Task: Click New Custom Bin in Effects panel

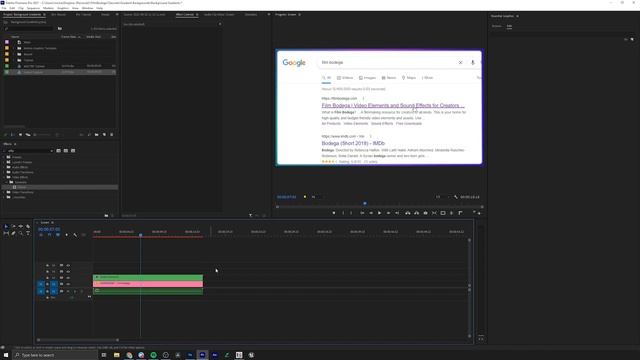Action: (107, 216)
